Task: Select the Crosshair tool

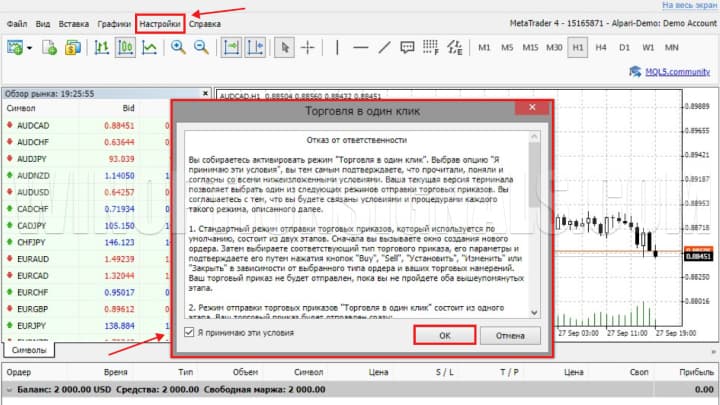Action: (308, 47)
